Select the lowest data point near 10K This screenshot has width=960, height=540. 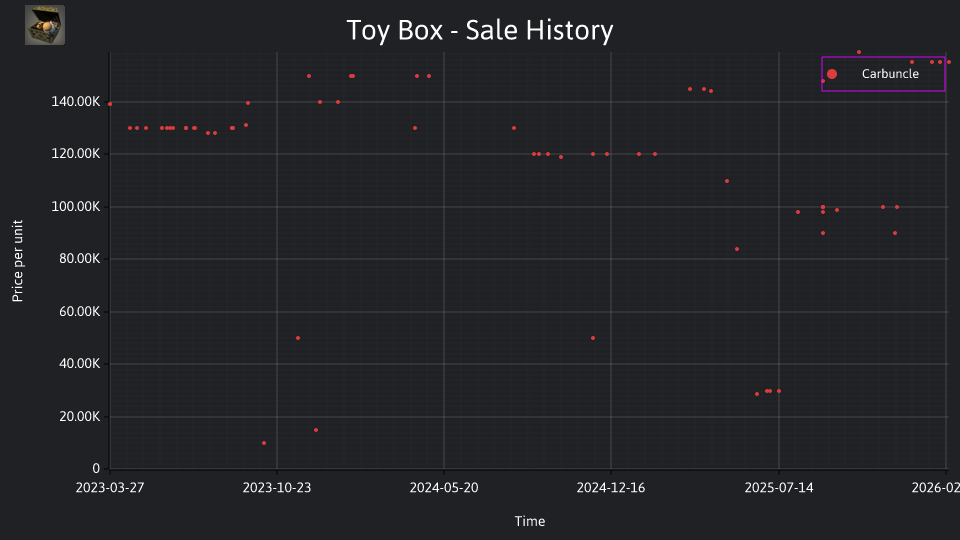[x=264, y=443]
